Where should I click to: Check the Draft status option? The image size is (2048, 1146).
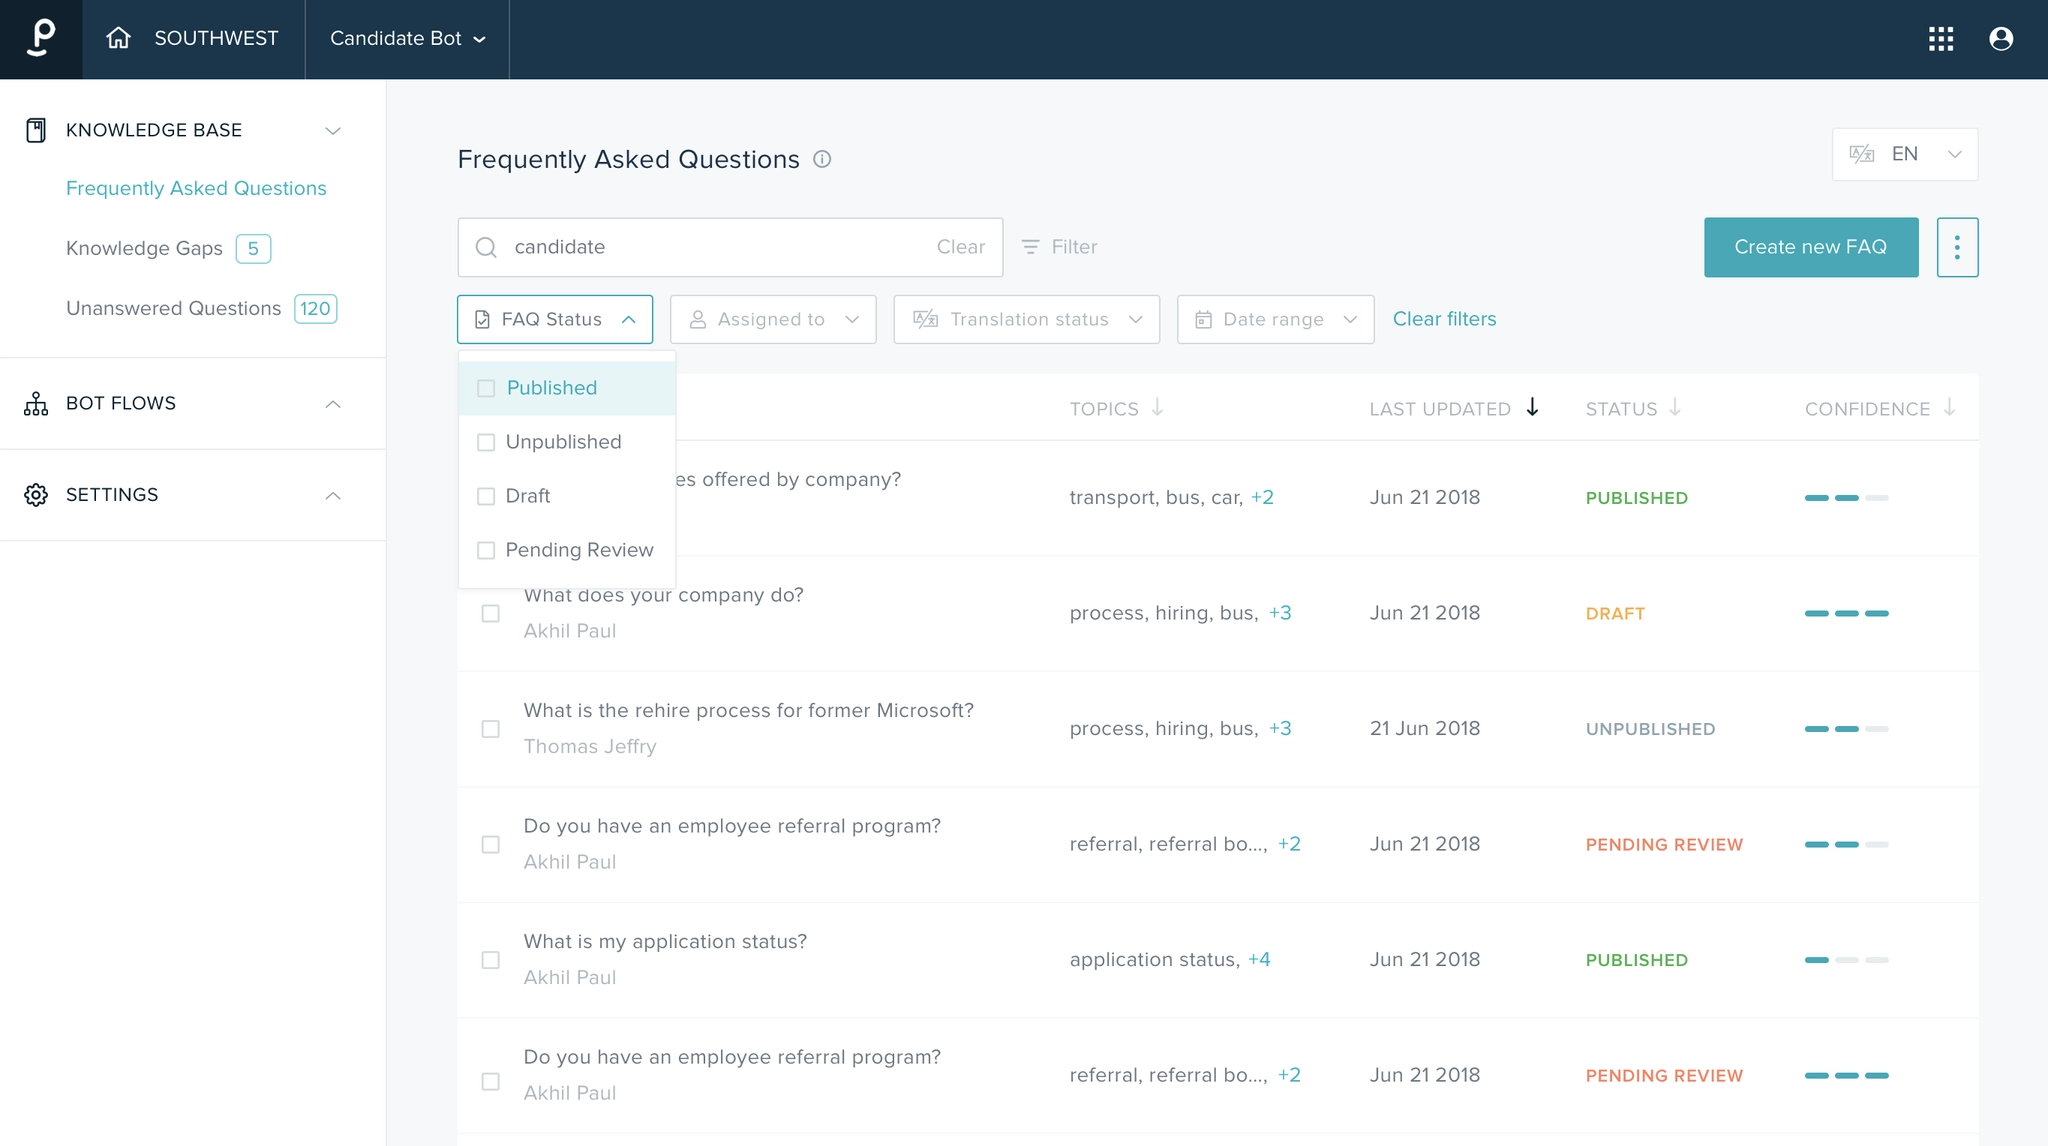(486, 496)
